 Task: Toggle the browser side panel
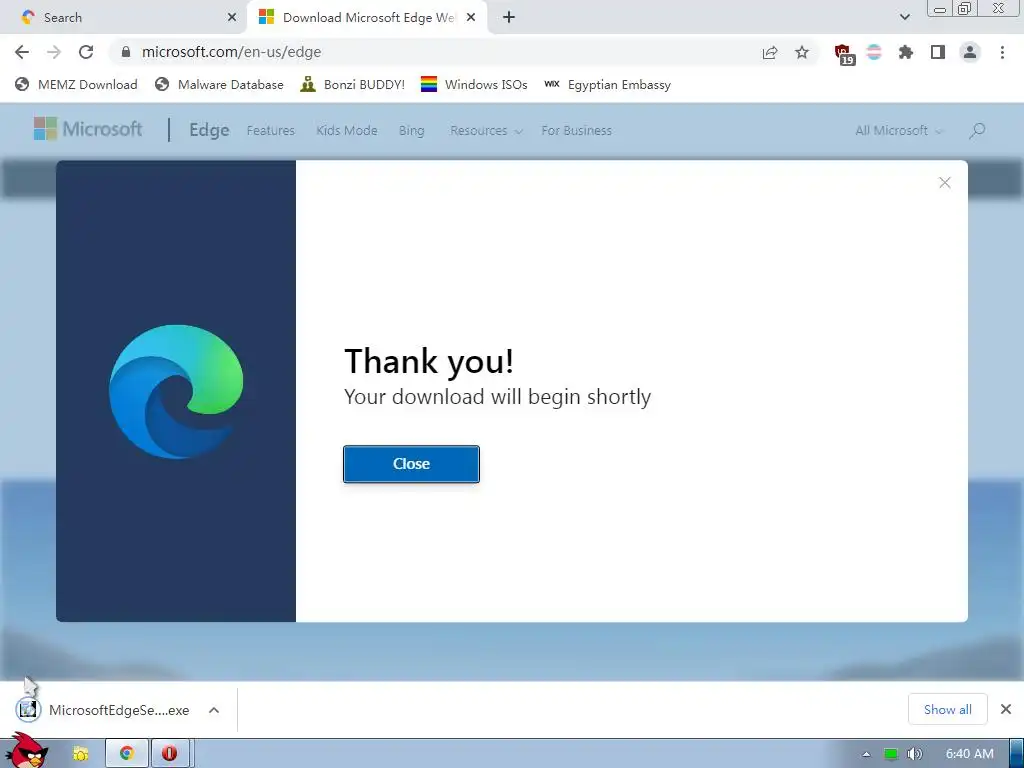click(x=938, y=52)
